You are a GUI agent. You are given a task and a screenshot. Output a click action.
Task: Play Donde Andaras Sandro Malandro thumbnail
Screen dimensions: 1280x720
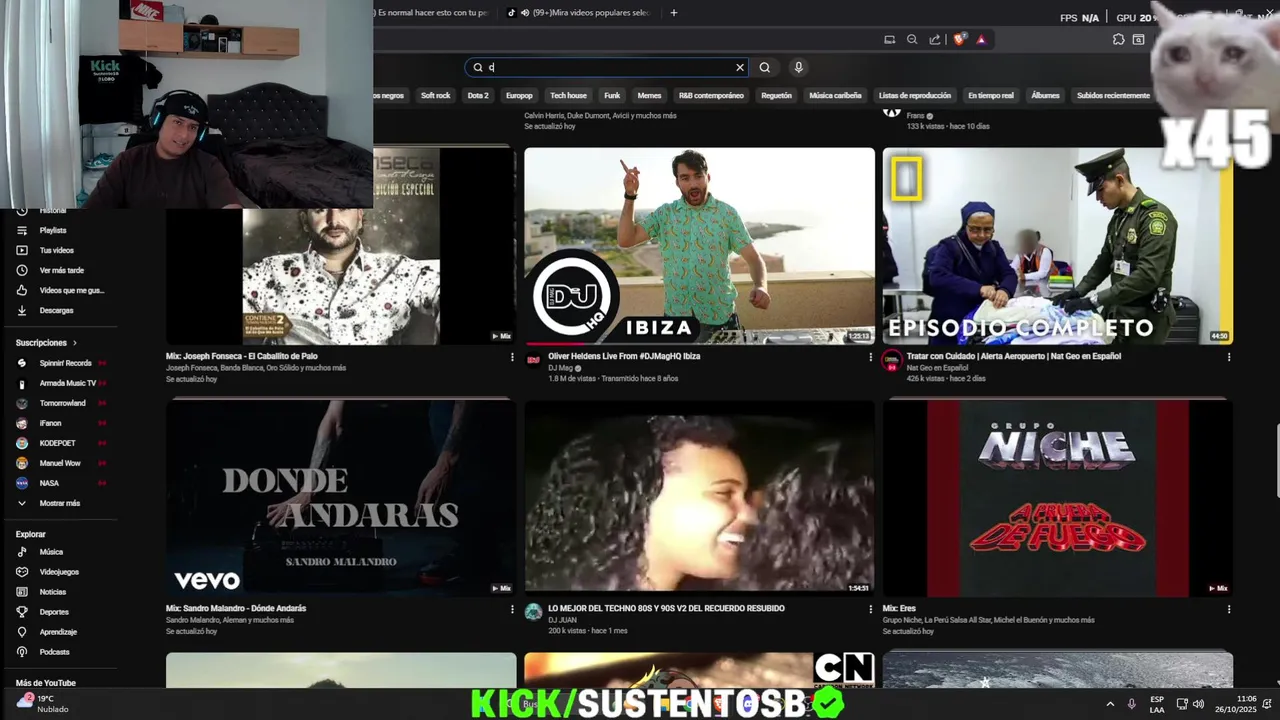[341, 498]
